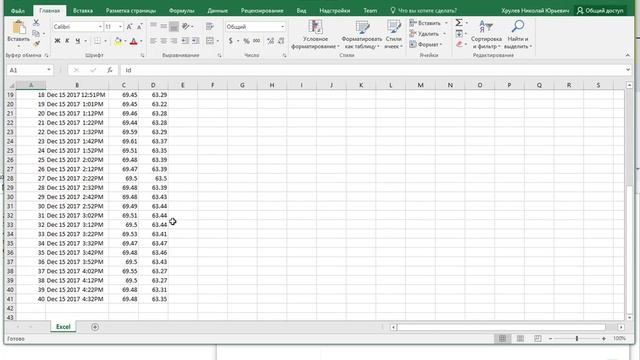
Task: Open the Format (Формат) cells dropdown
Action: click(x=426, y=44)
